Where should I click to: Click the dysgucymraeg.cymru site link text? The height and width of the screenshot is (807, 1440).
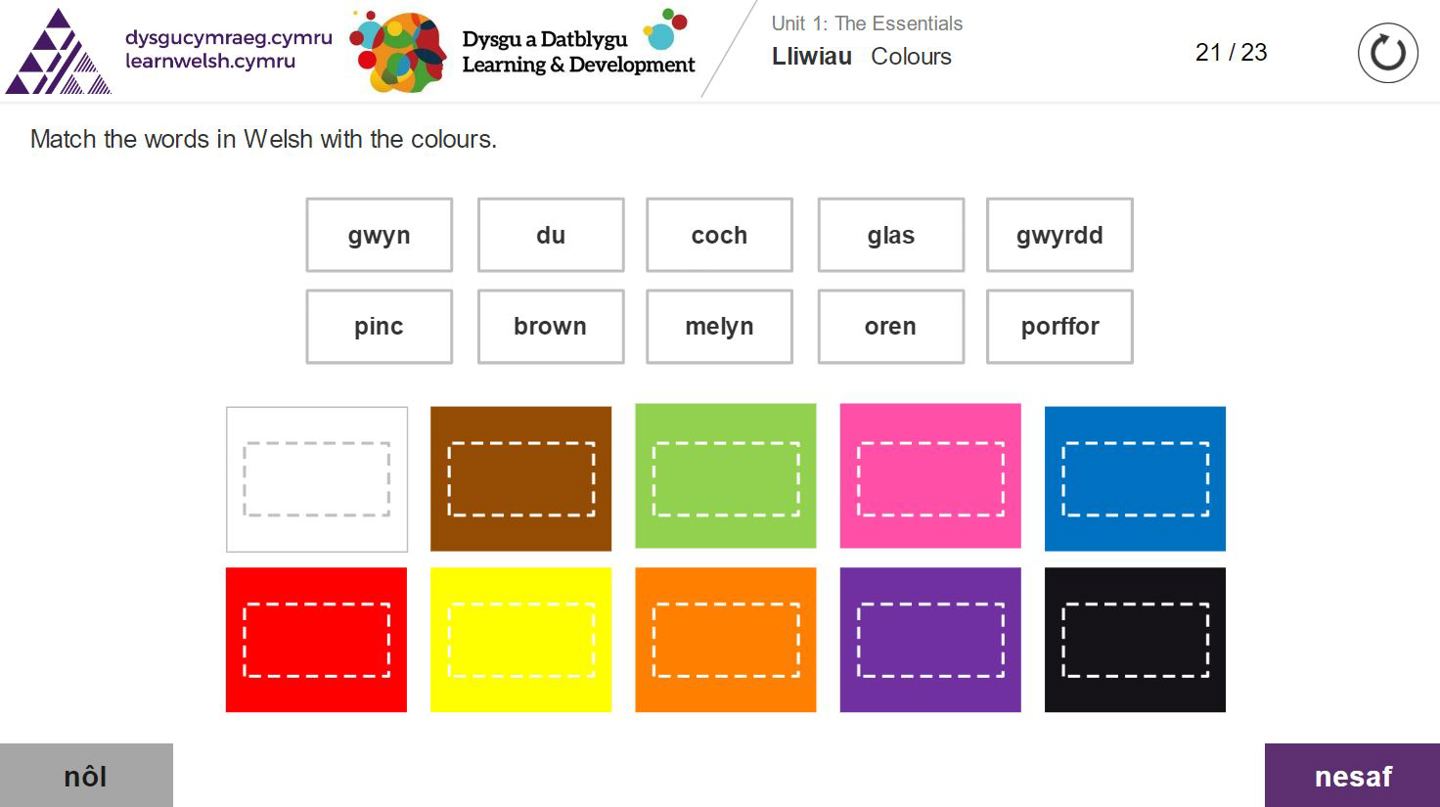(228, 39)
